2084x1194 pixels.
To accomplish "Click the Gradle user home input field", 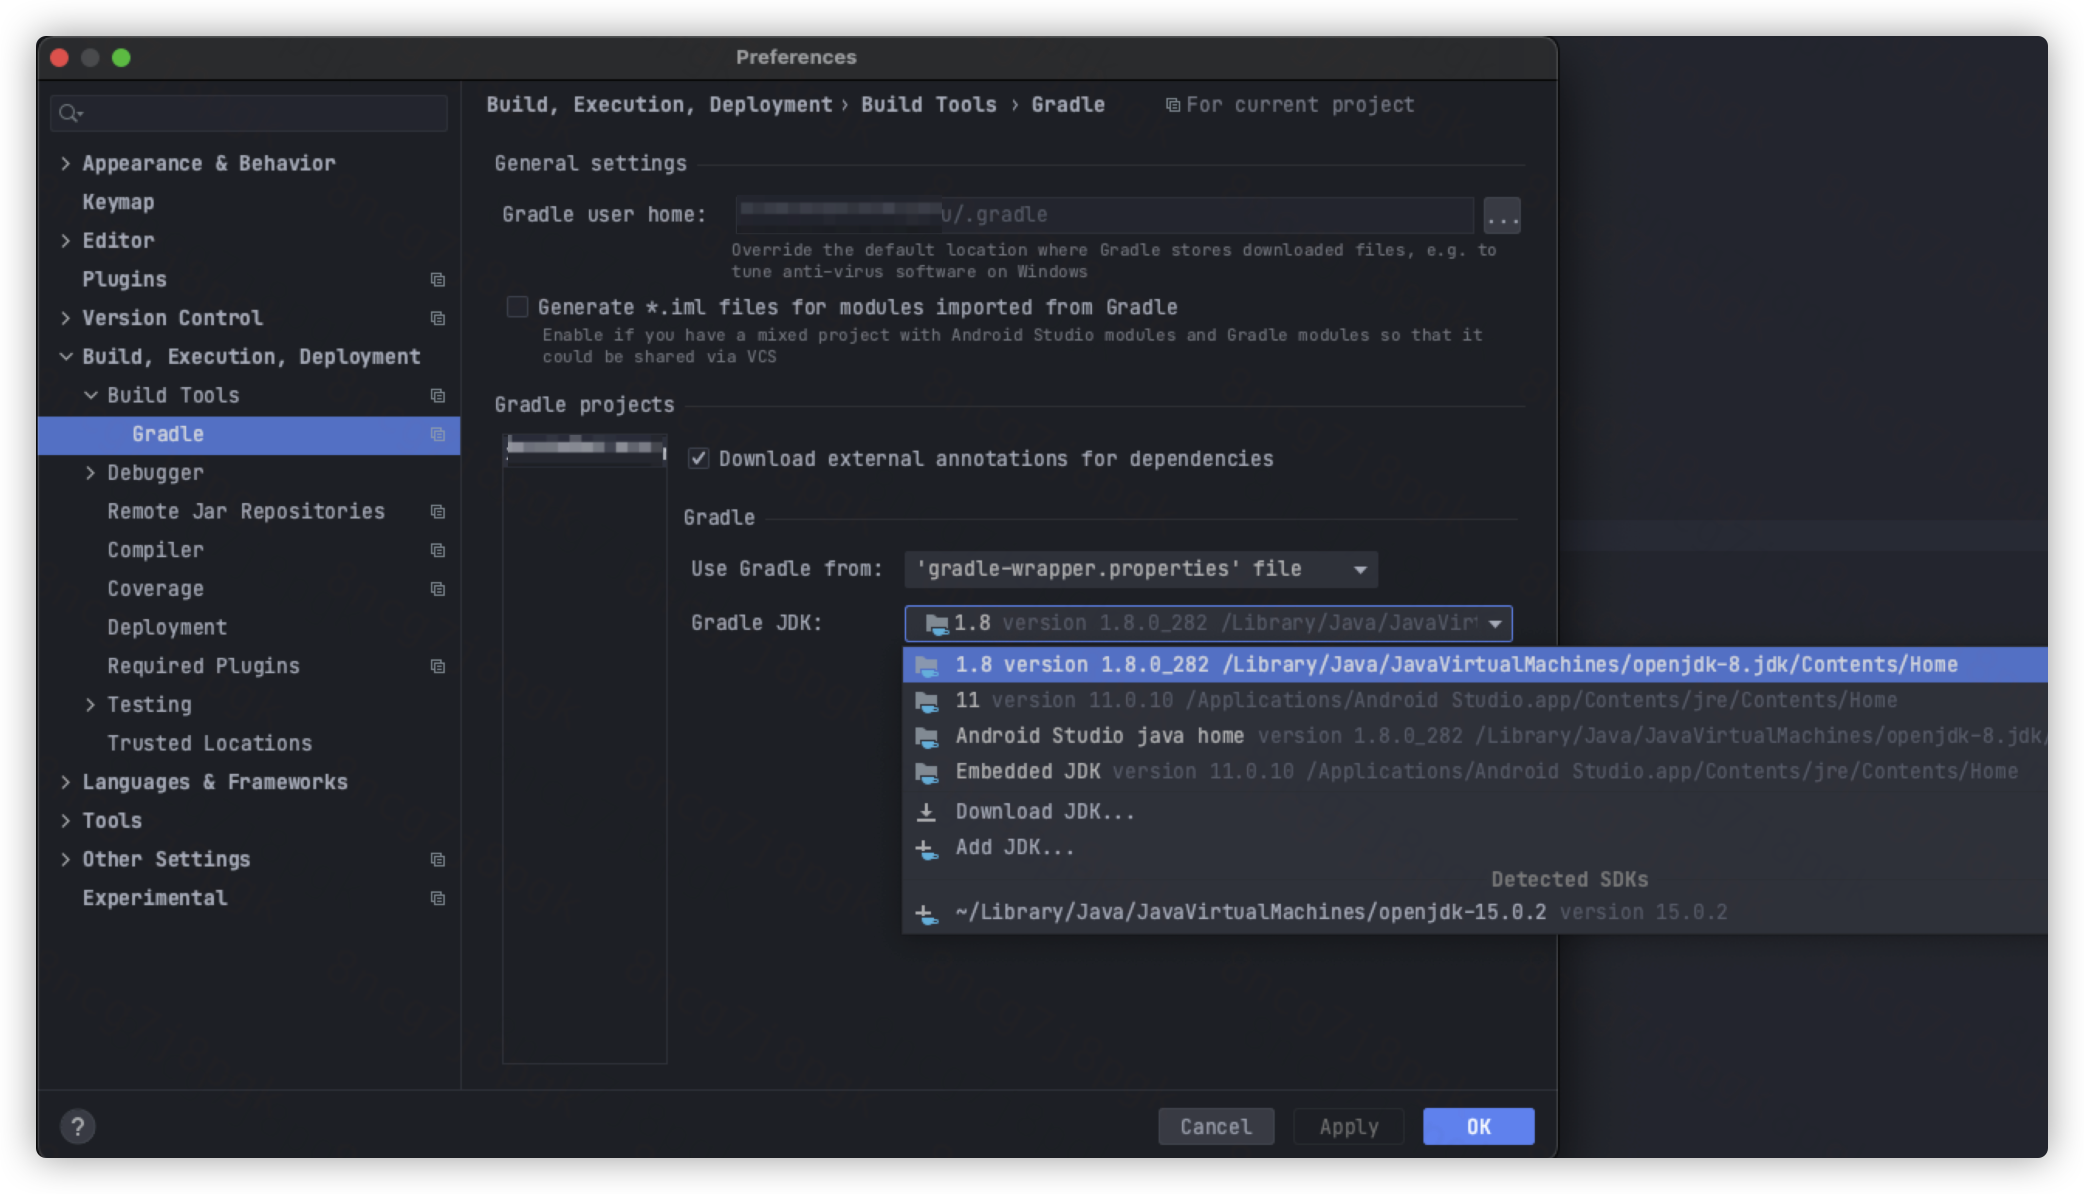I will coord(1102,215).
